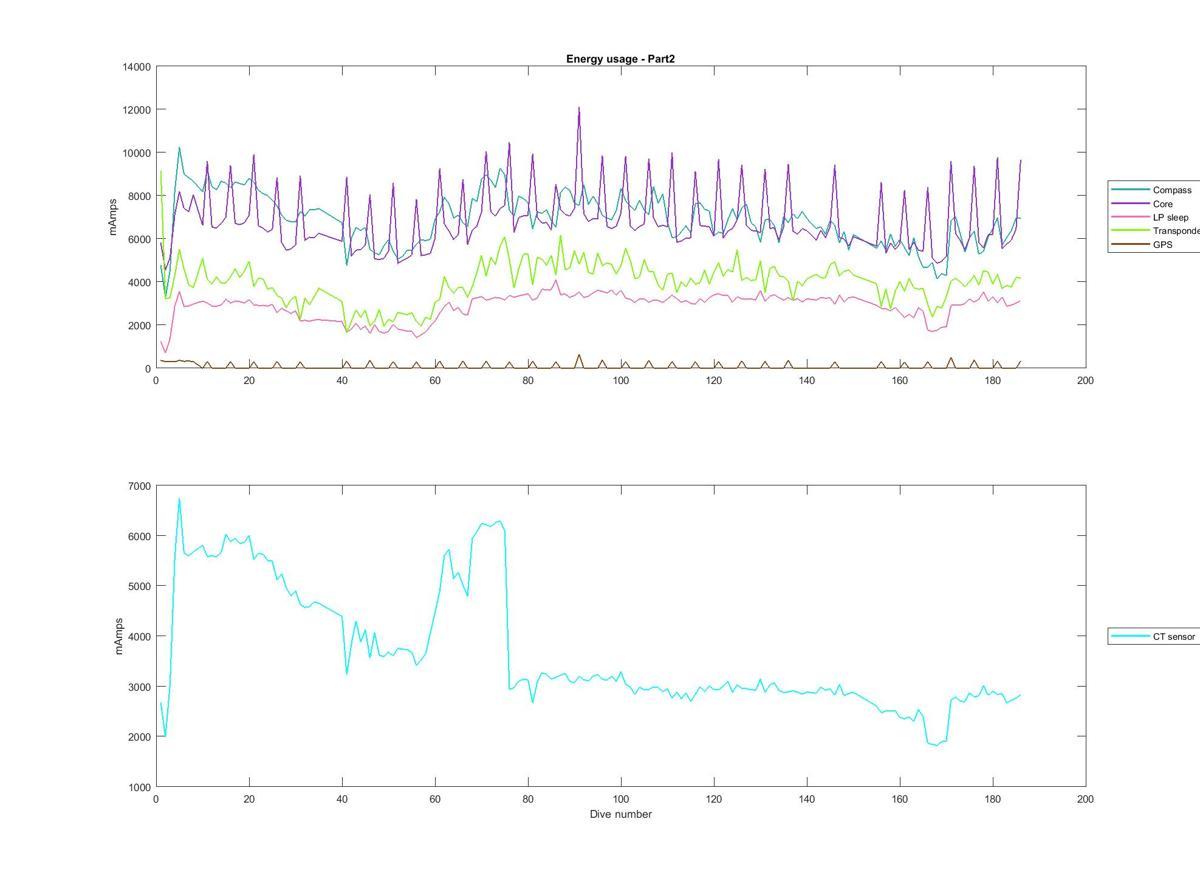Click the 1000 tick on lower y-axis
The height and width of the screenshot is (885, 1200).
tap(140, 787)
